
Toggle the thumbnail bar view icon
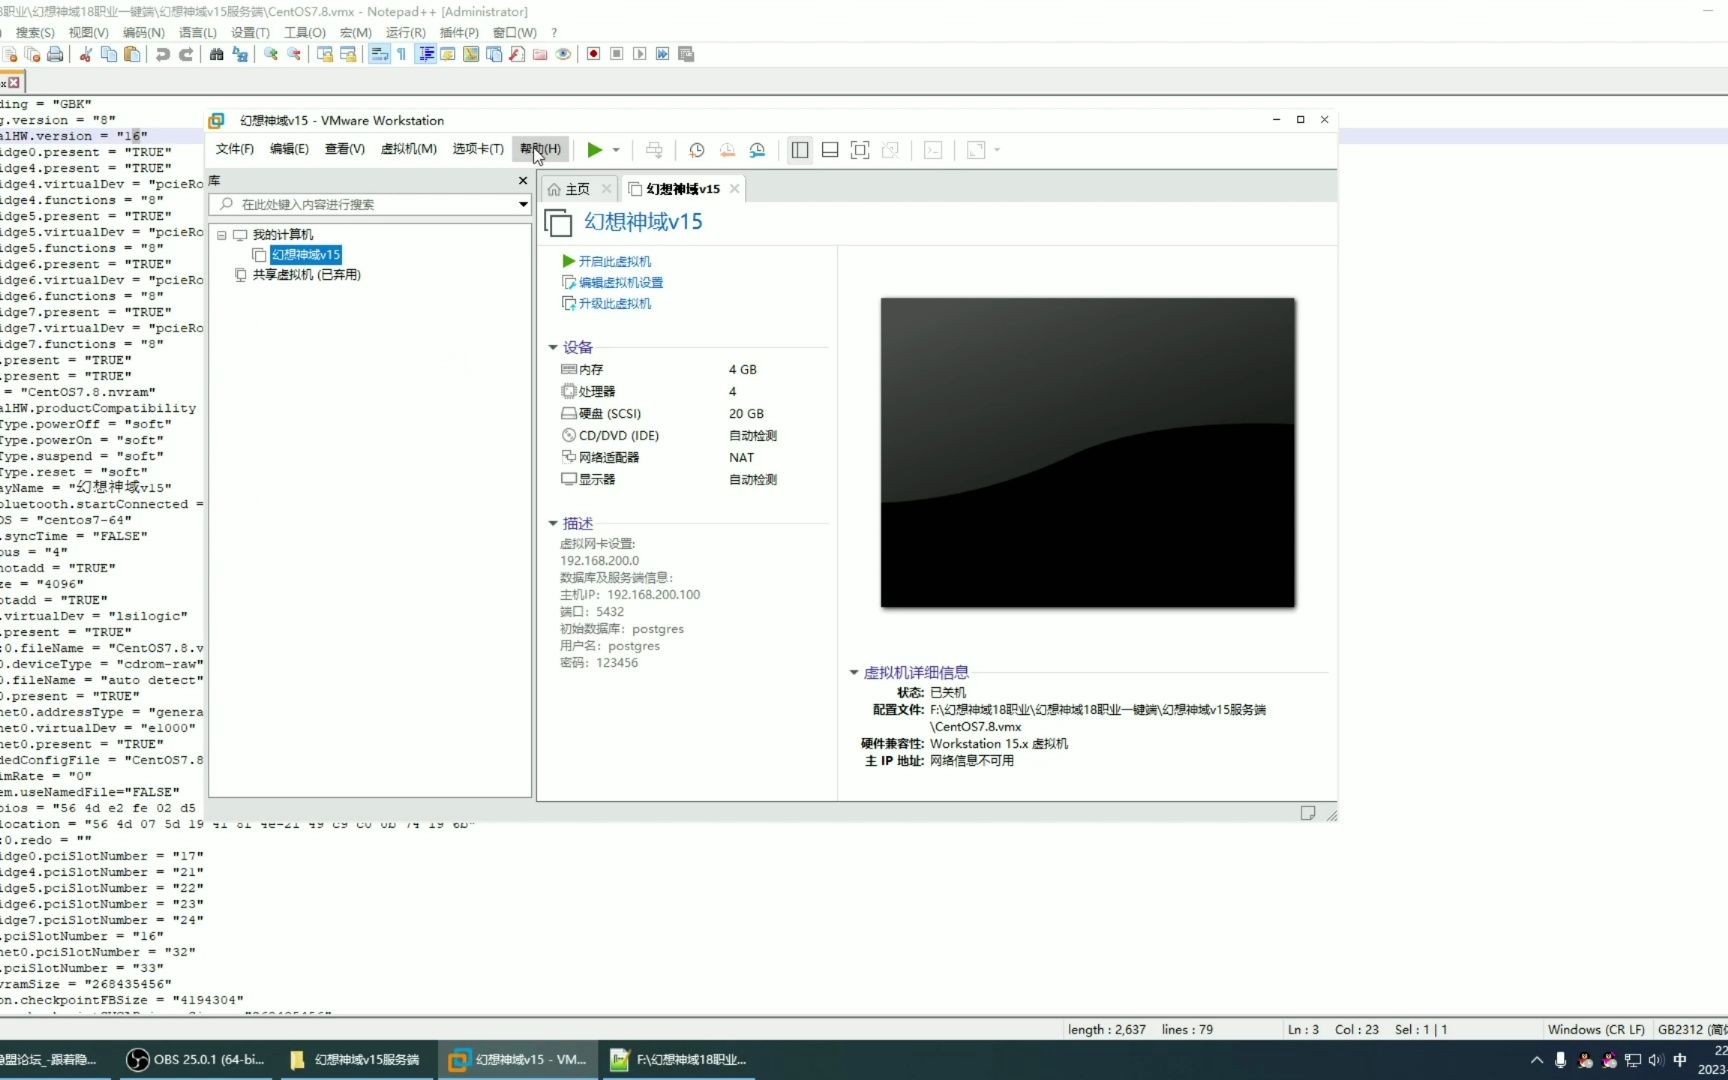(830, 150)
